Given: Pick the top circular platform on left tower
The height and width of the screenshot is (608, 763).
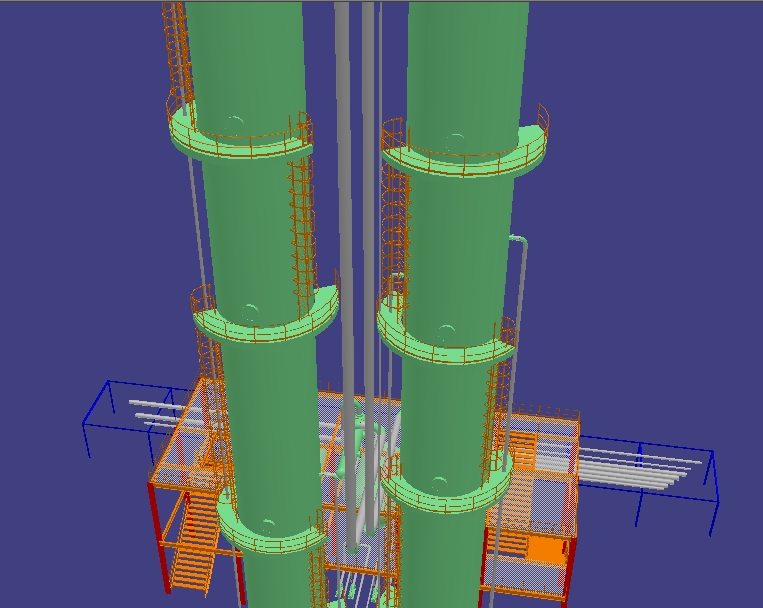Looking at the screenshot, I should tap(242, 139).
